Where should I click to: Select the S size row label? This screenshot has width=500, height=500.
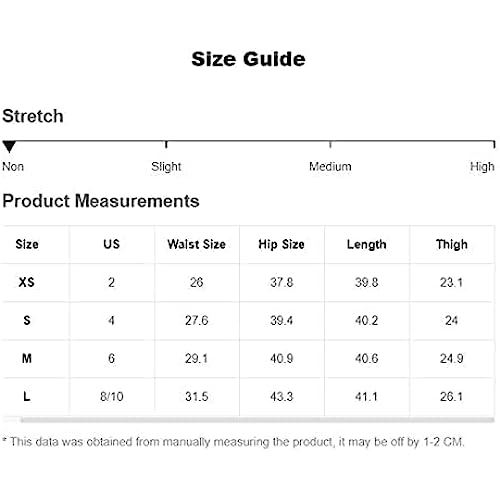[27, 320]
